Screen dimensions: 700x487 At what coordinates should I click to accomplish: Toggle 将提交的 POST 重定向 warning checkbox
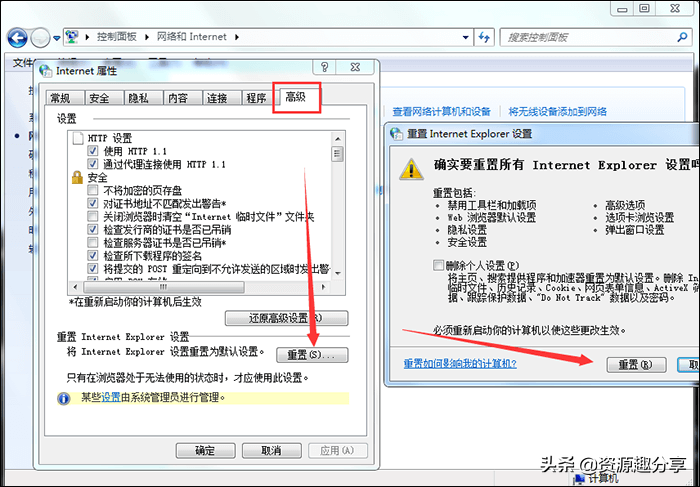pos(92,269)
